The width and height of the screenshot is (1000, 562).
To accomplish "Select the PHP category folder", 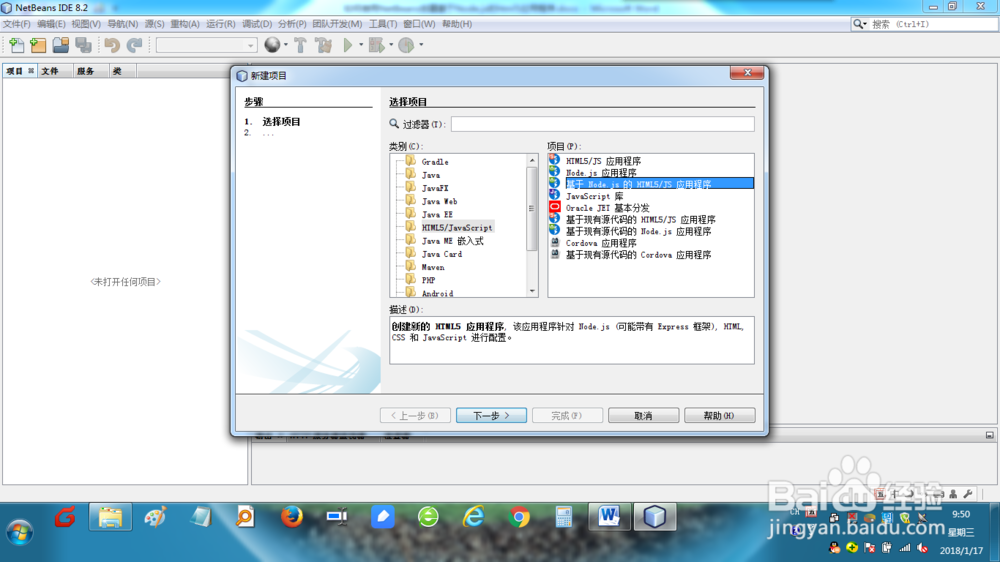I will point(428,280).
